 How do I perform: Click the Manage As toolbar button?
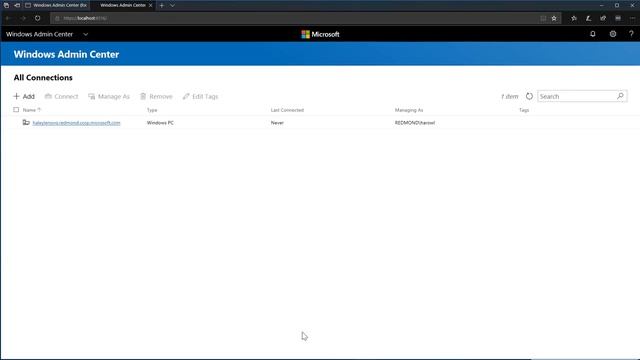pyautogui.click(x=109, y=96)
